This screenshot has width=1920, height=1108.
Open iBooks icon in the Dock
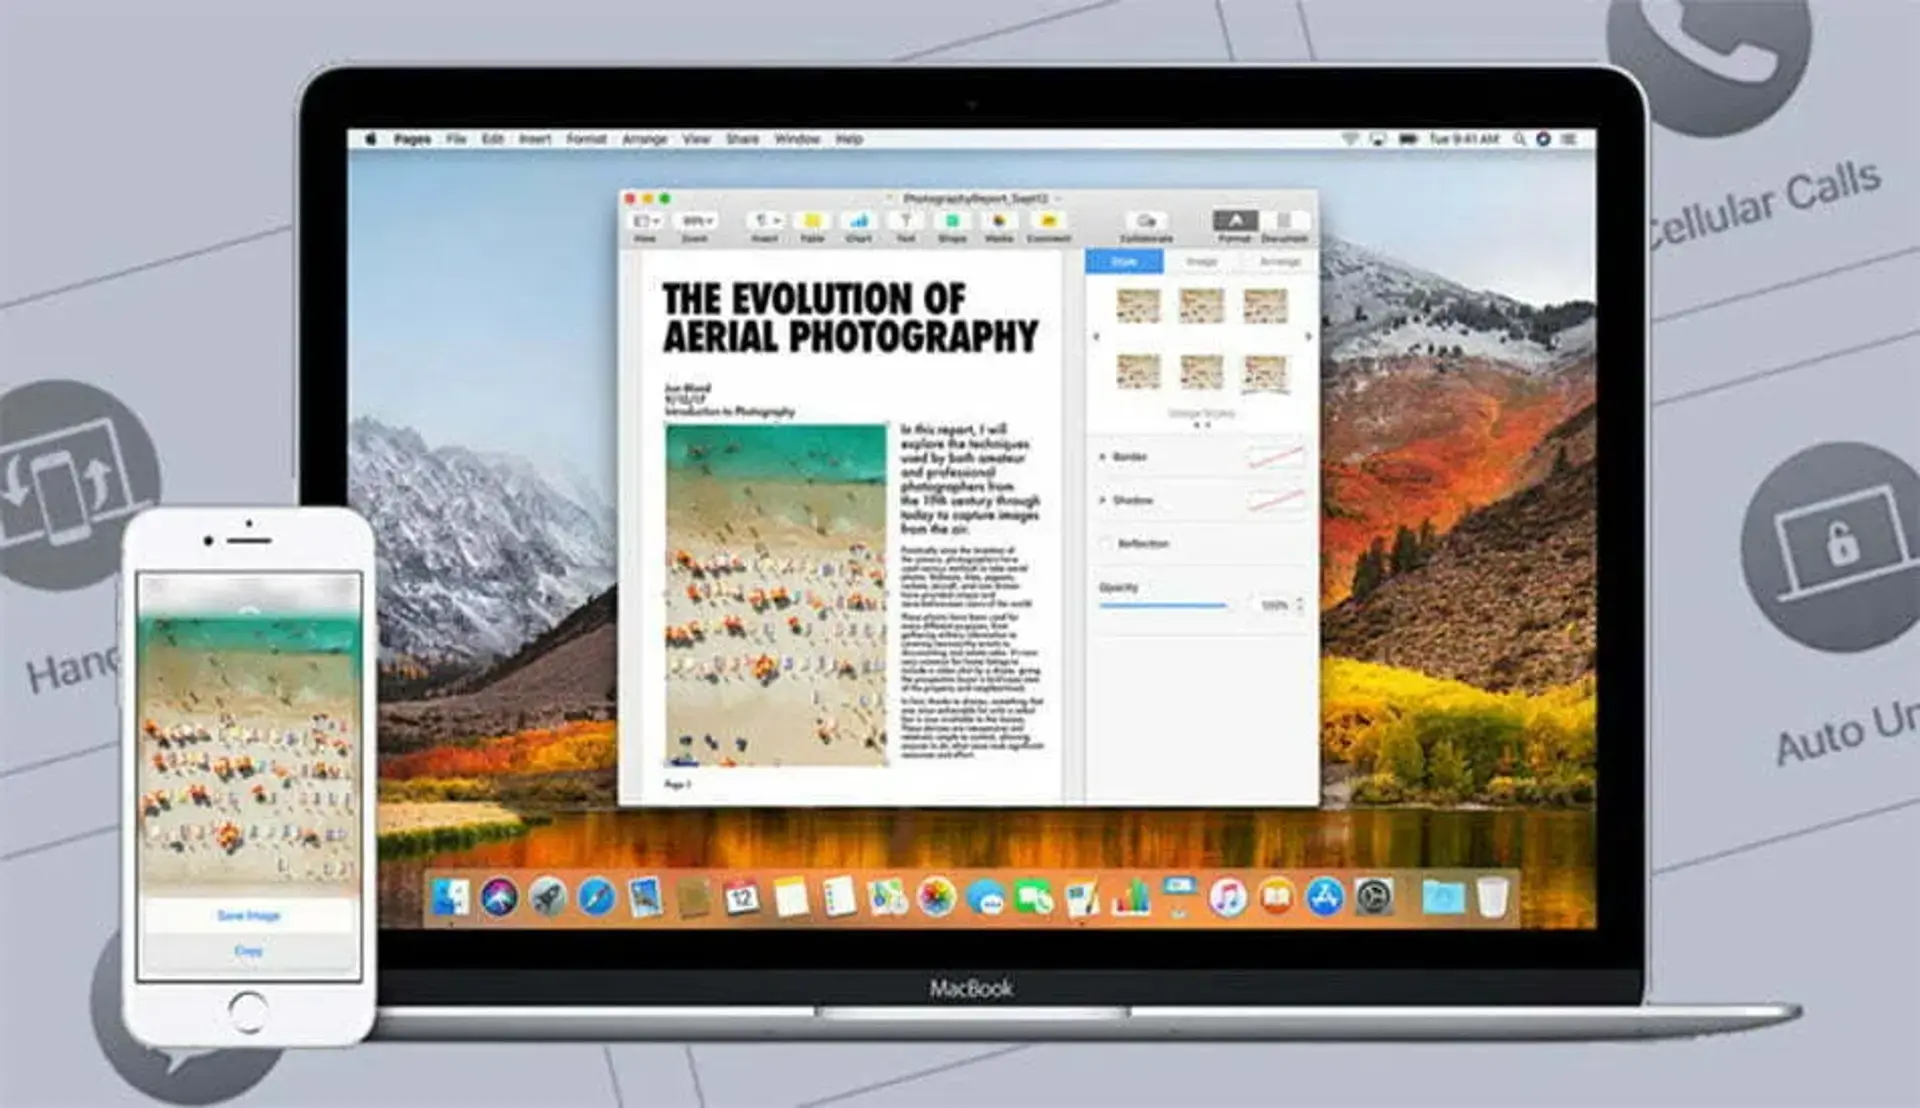[x=1276, y=897]
